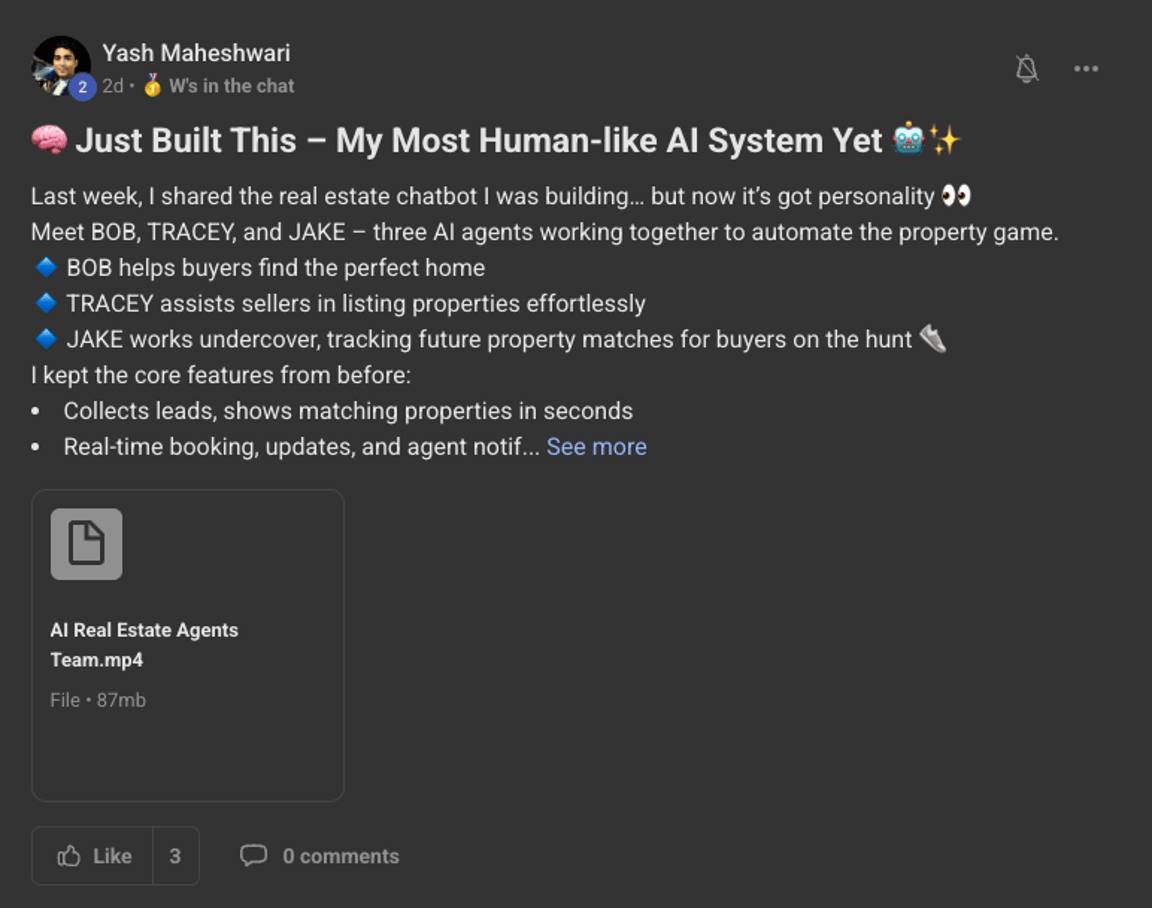The height and width of the screenshot is (908, 1152).
Task: Click the gray file document icon
Action: pos(87,544)
